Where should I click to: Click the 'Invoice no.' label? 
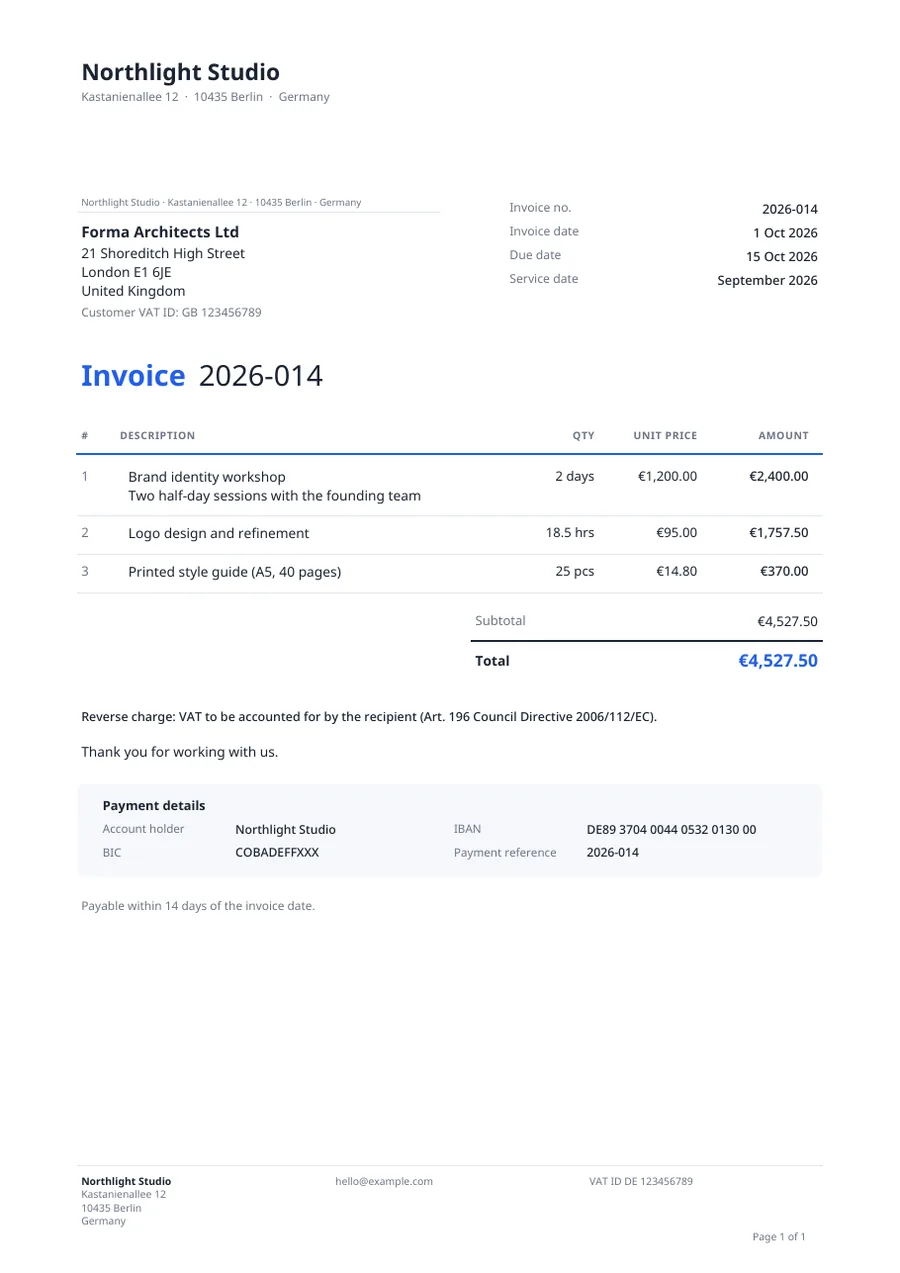pyautogui.click(x=540, y=207)
